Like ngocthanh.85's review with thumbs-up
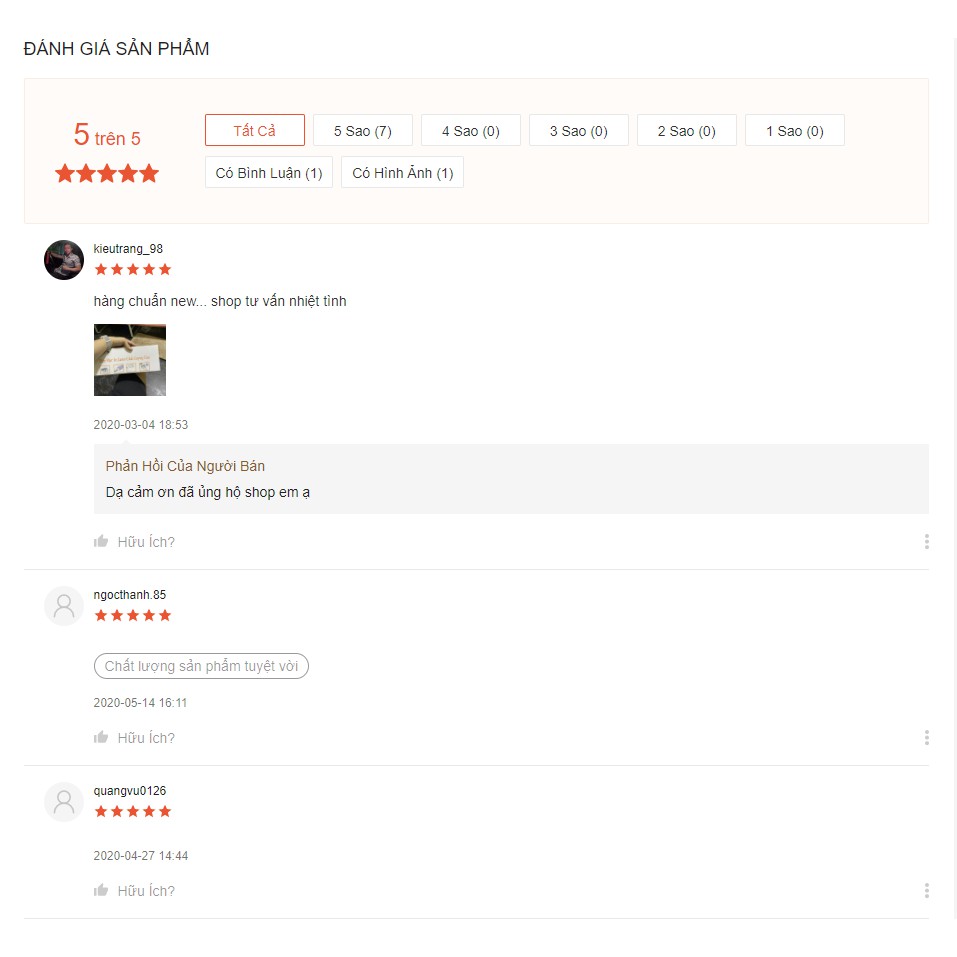The image size is (957, 957). pyautogui.click(x=101, y=738)
